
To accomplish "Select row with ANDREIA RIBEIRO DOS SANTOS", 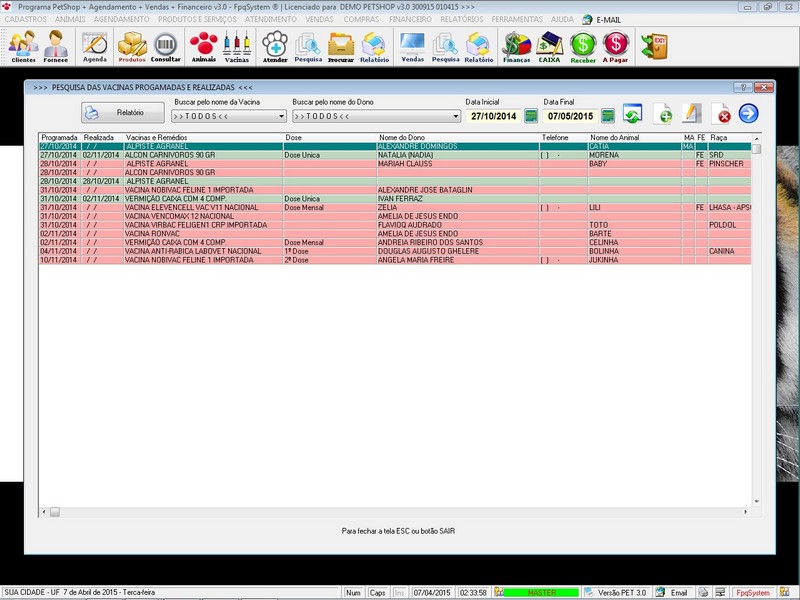I will (395, 242).
